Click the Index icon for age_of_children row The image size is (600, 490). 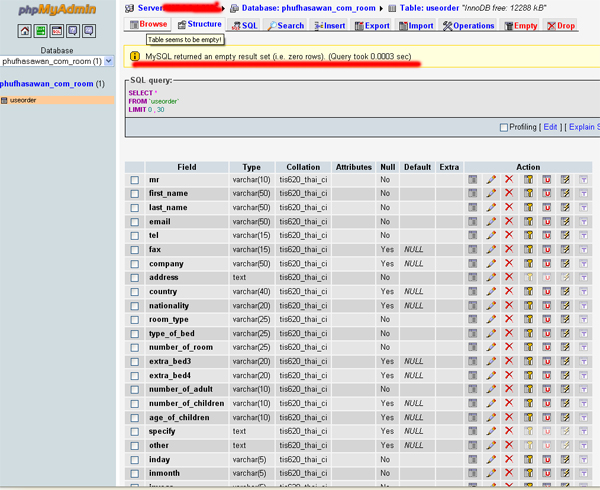point(565,417)
